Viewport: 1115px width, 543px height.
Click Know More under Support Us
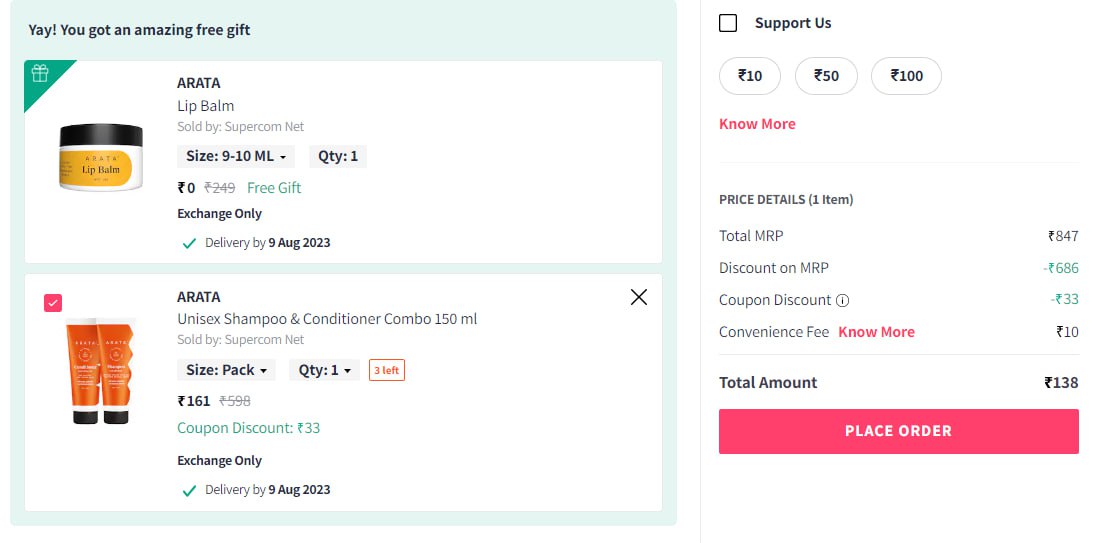(x=757, y=124)
